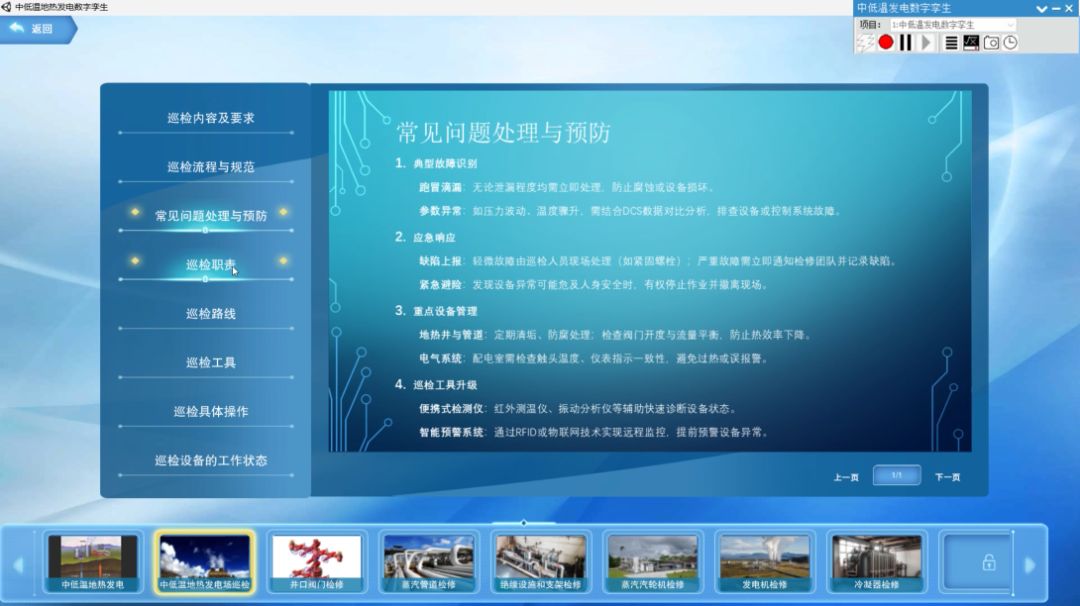Click the 1/1 page indicator control

pos(897,475)
